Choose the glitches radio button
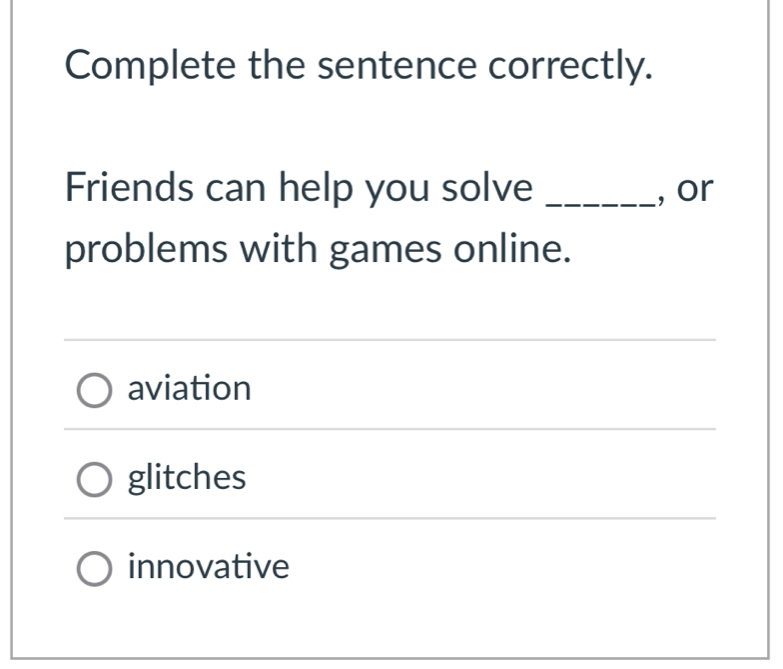Image resolution: width=783 pixels, height=669 pixels. (95, 481)
